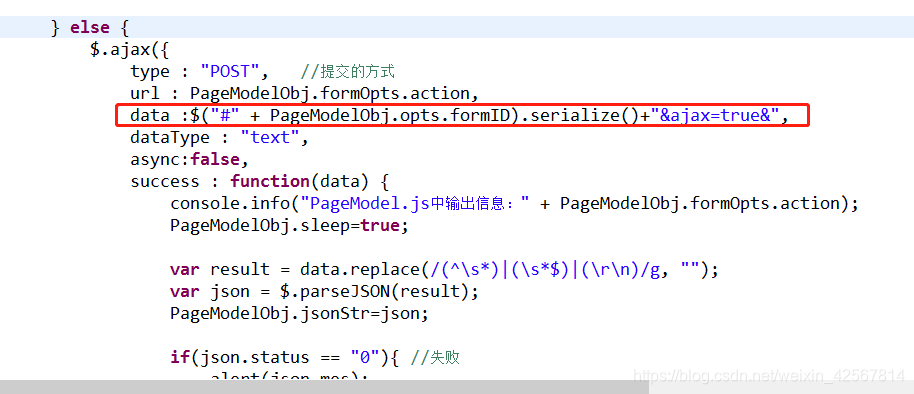Click the comment "//提交的方式"
Screen dimensions: 914x394
(348, 72)
